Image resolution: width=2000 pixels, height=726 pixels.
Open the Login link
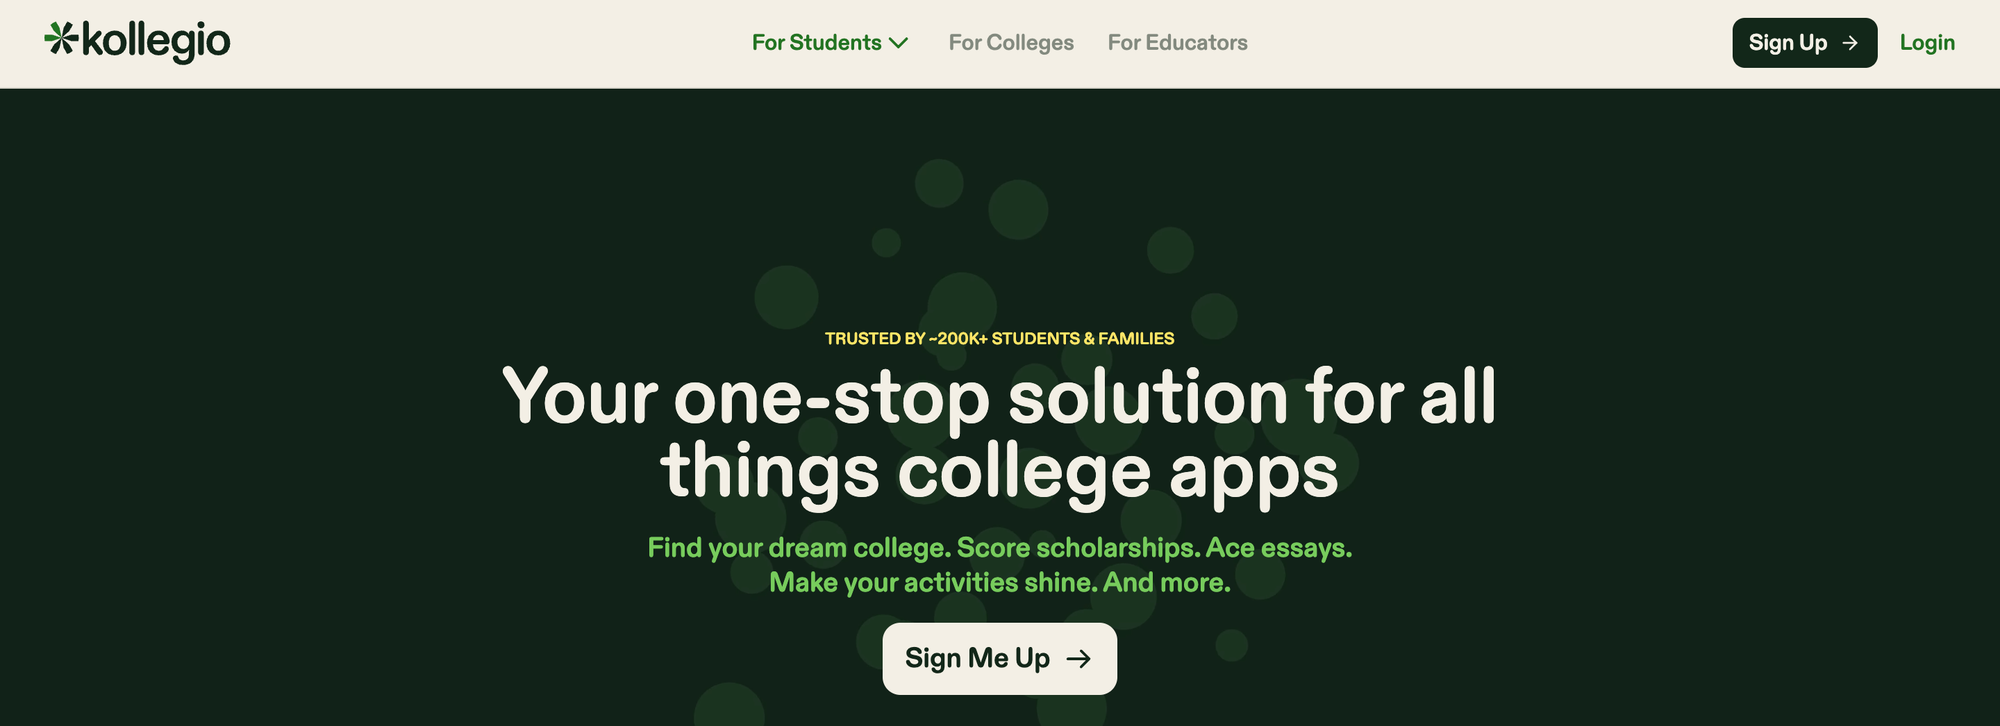(x=1927, y=42)
